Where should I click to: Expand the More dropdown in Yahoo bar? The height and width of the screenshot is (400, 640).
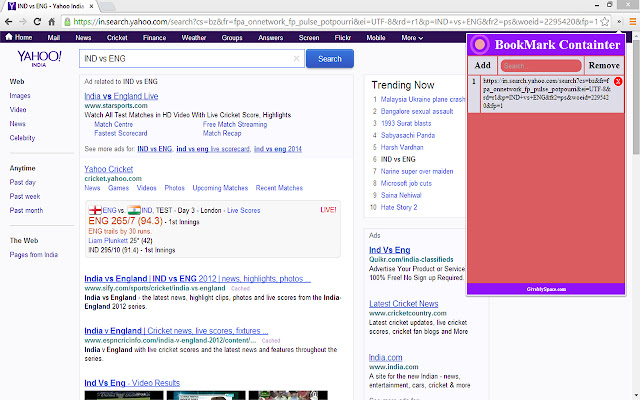412,38
